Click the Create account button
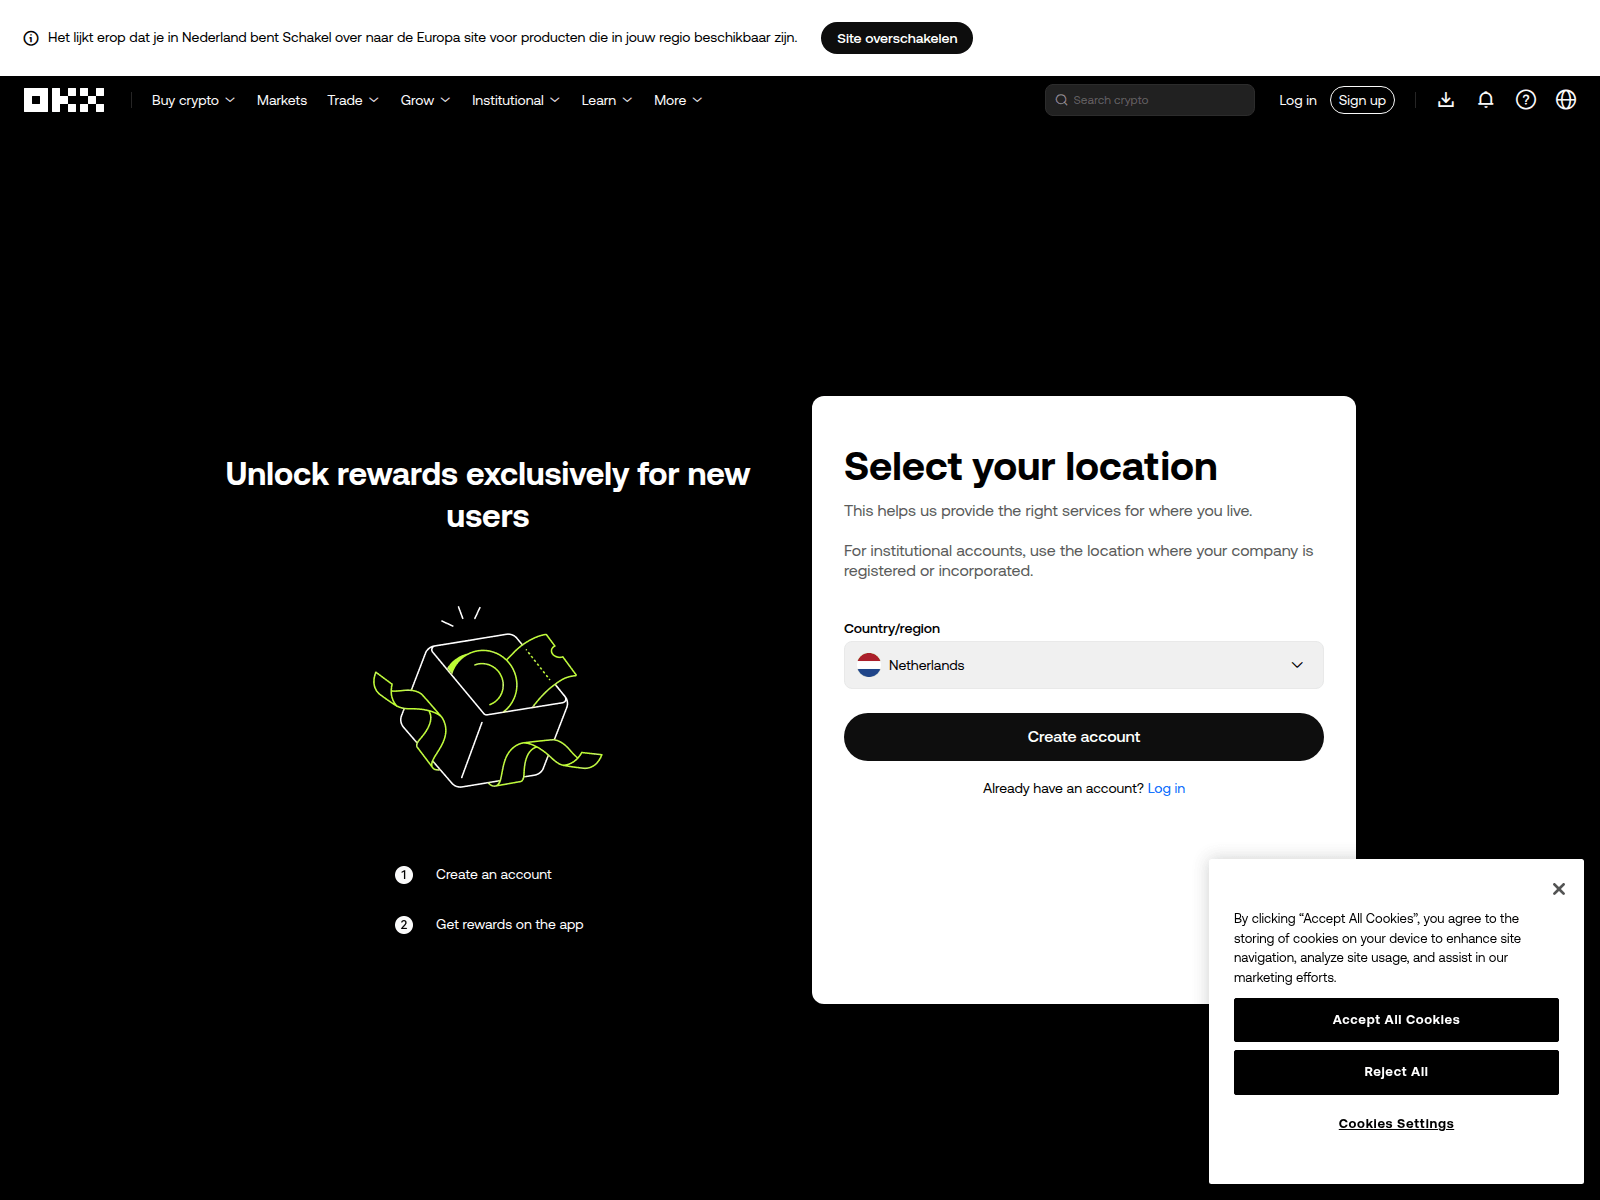Image resolution: width=1600 pixels, height=1200 pixels. [x=1083, y=737]
